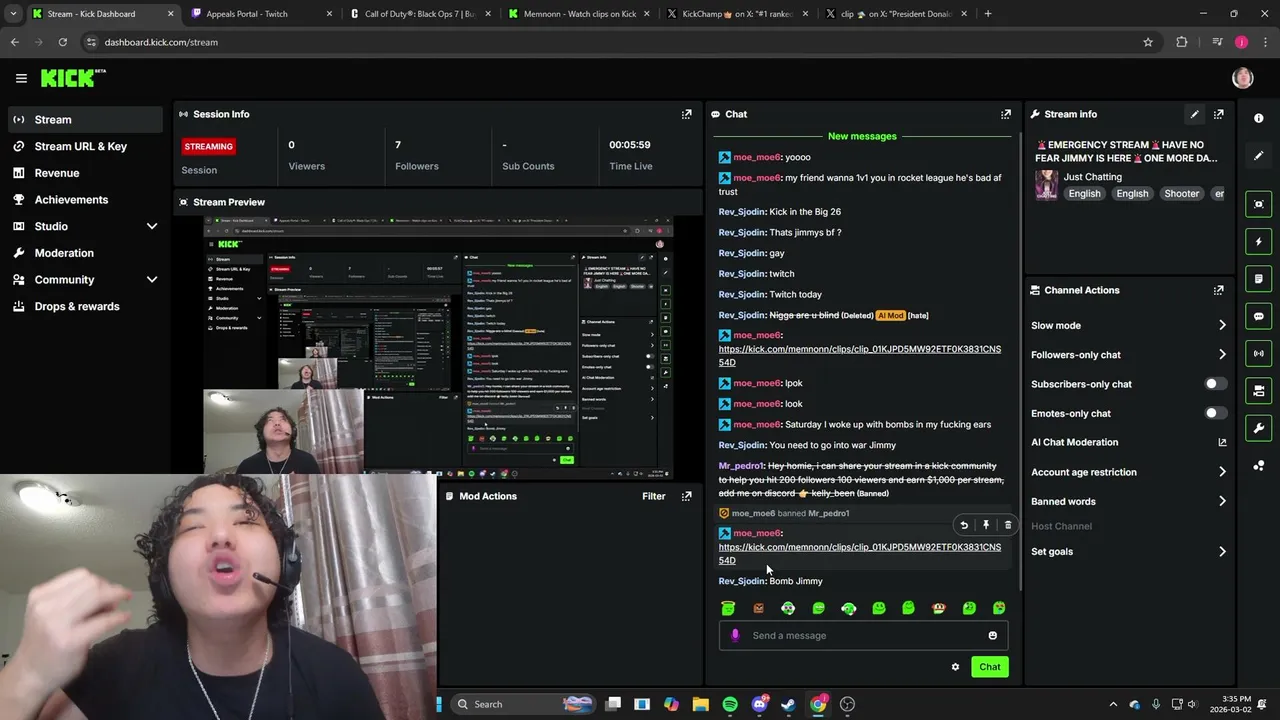1280x720 pixels.
Task: Open the Achievements page
Action: [x=85, y=199]
